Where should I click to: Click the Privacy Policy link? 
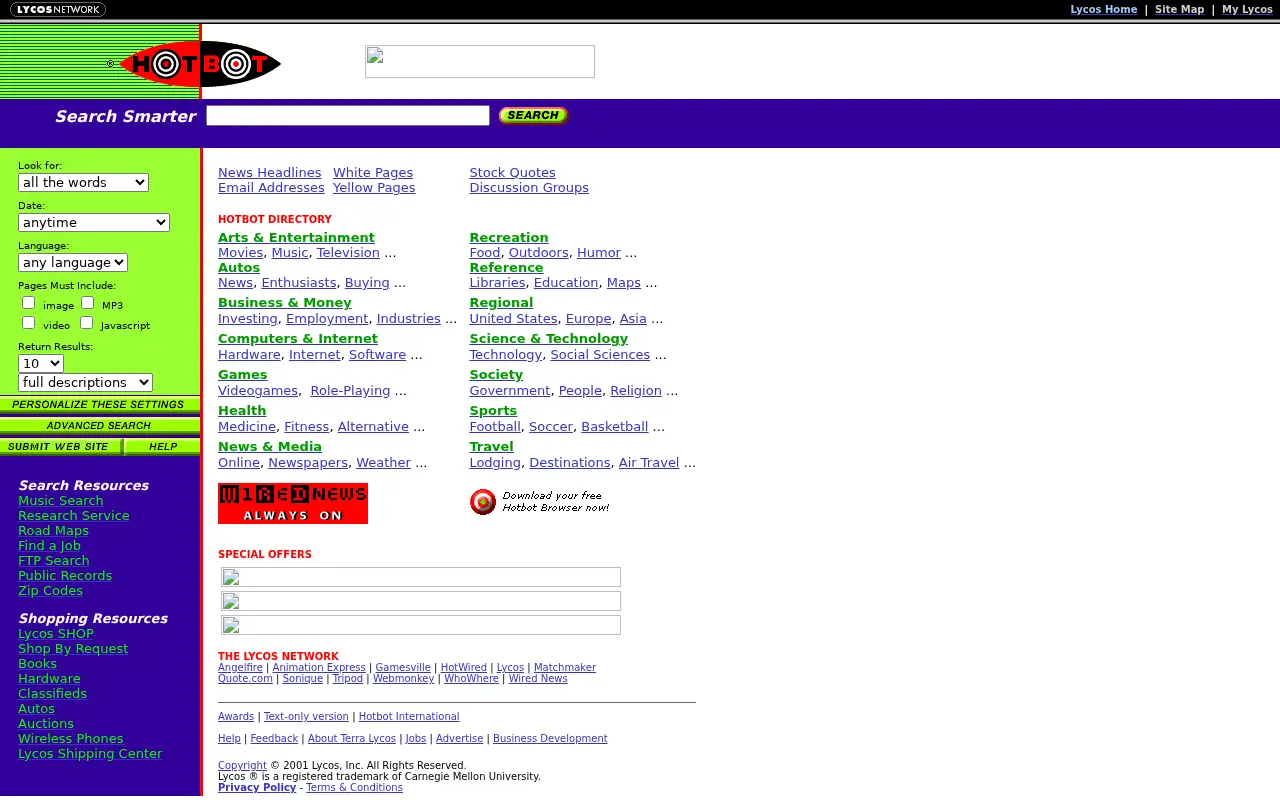[x=257, y=788]
